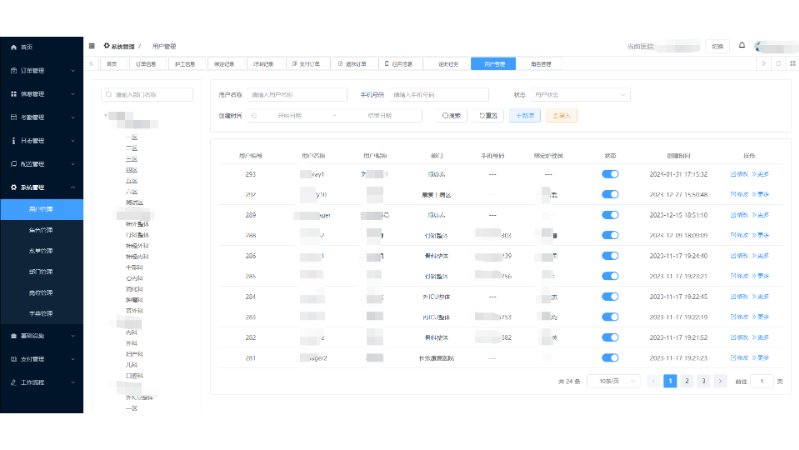799x450 pixels.
Task: Open the grid icon at the tab bar end
Action: 793,64
